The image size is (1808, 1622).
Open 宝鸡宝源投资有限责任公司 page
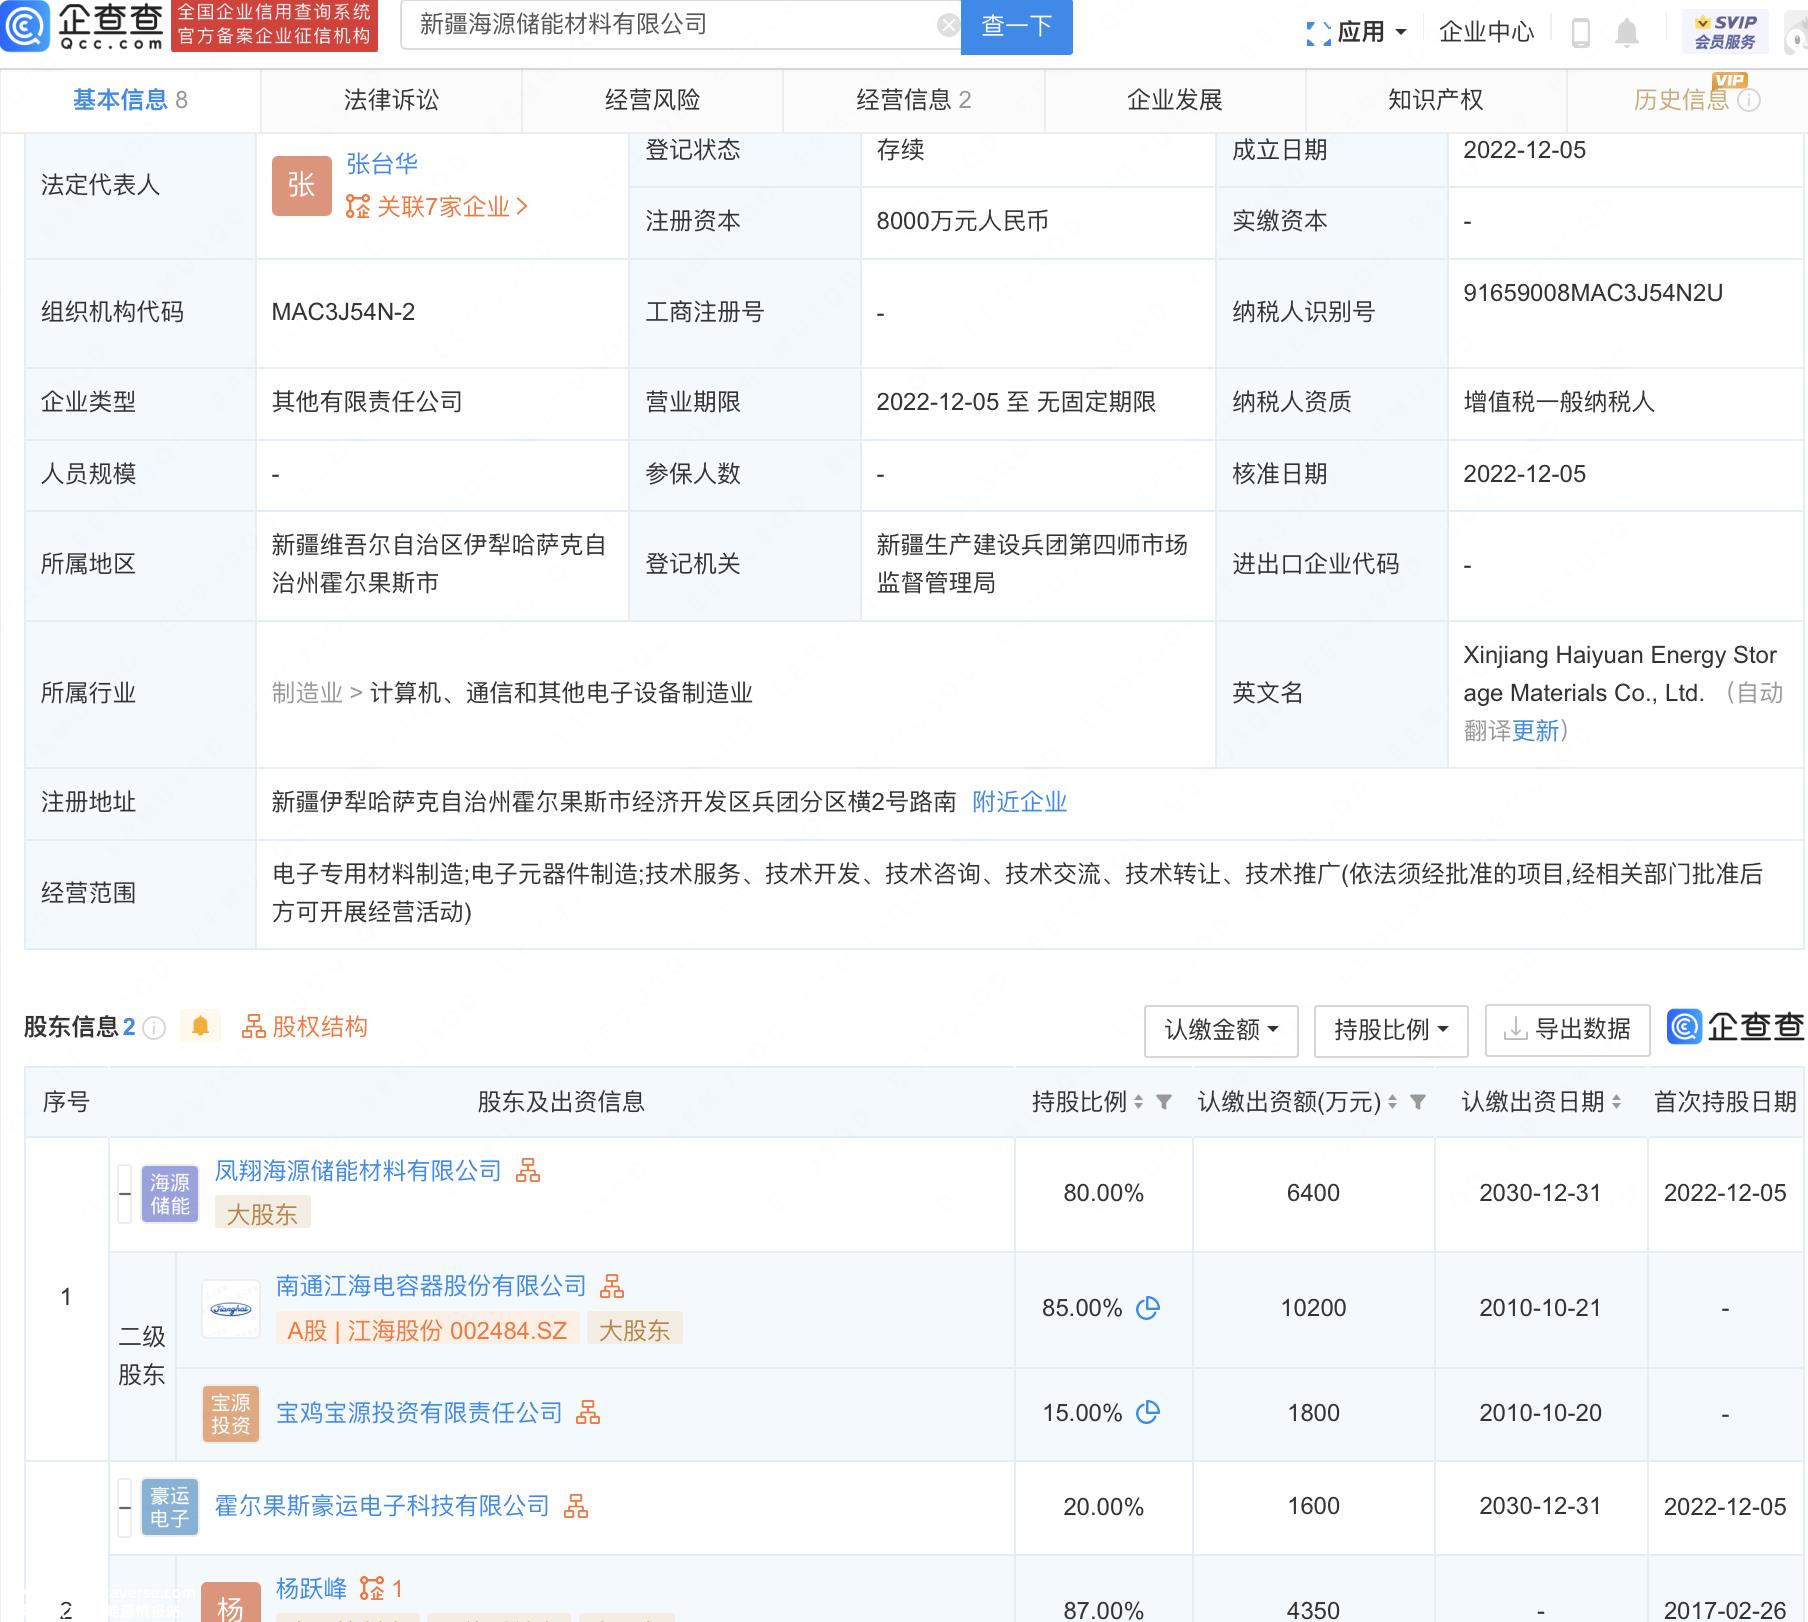pos(419,1413)
